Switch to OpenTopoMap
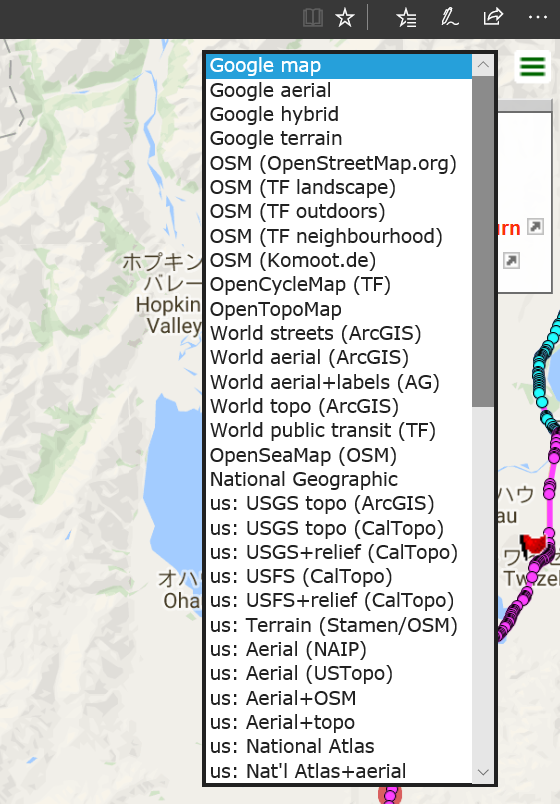Viewport: 560px width, 804px height. [338, 309]
